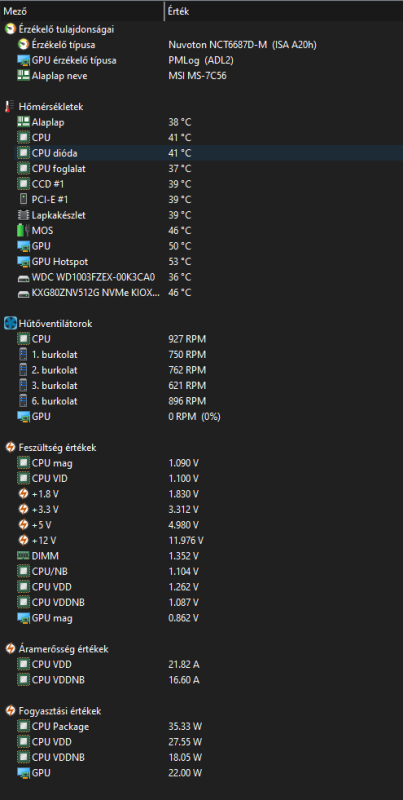Select the PCI-E #1 slot icon
Screen dimensions: 403x800
23,199
